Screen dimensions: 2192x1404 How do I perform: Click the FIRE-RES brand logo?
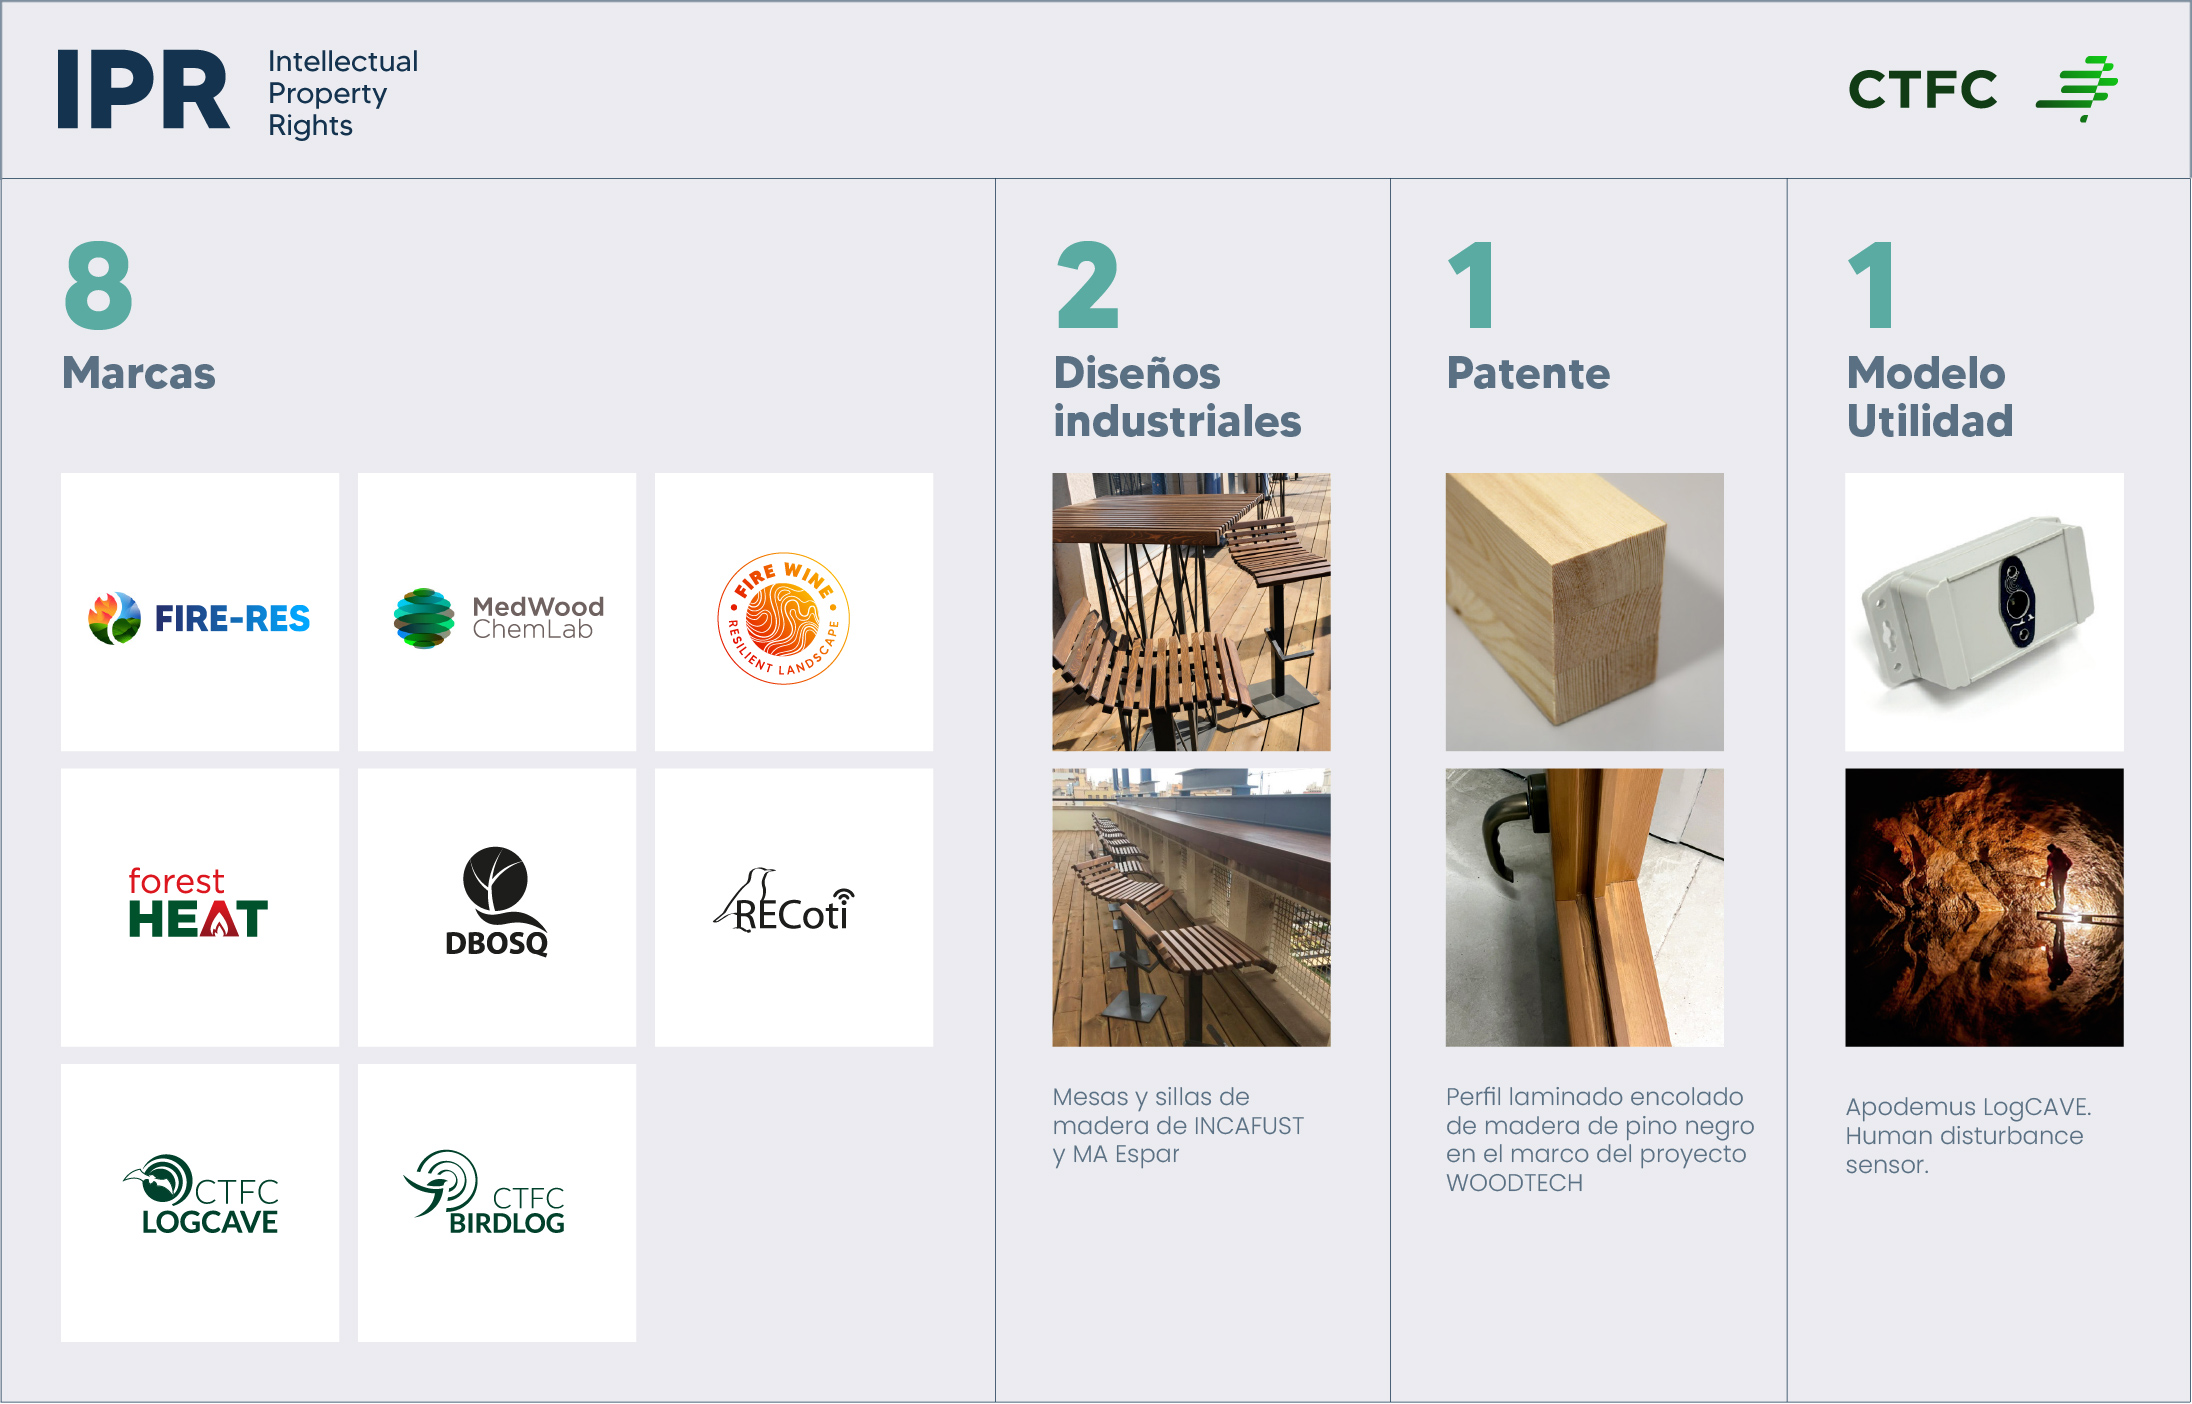tap(200, 618)
